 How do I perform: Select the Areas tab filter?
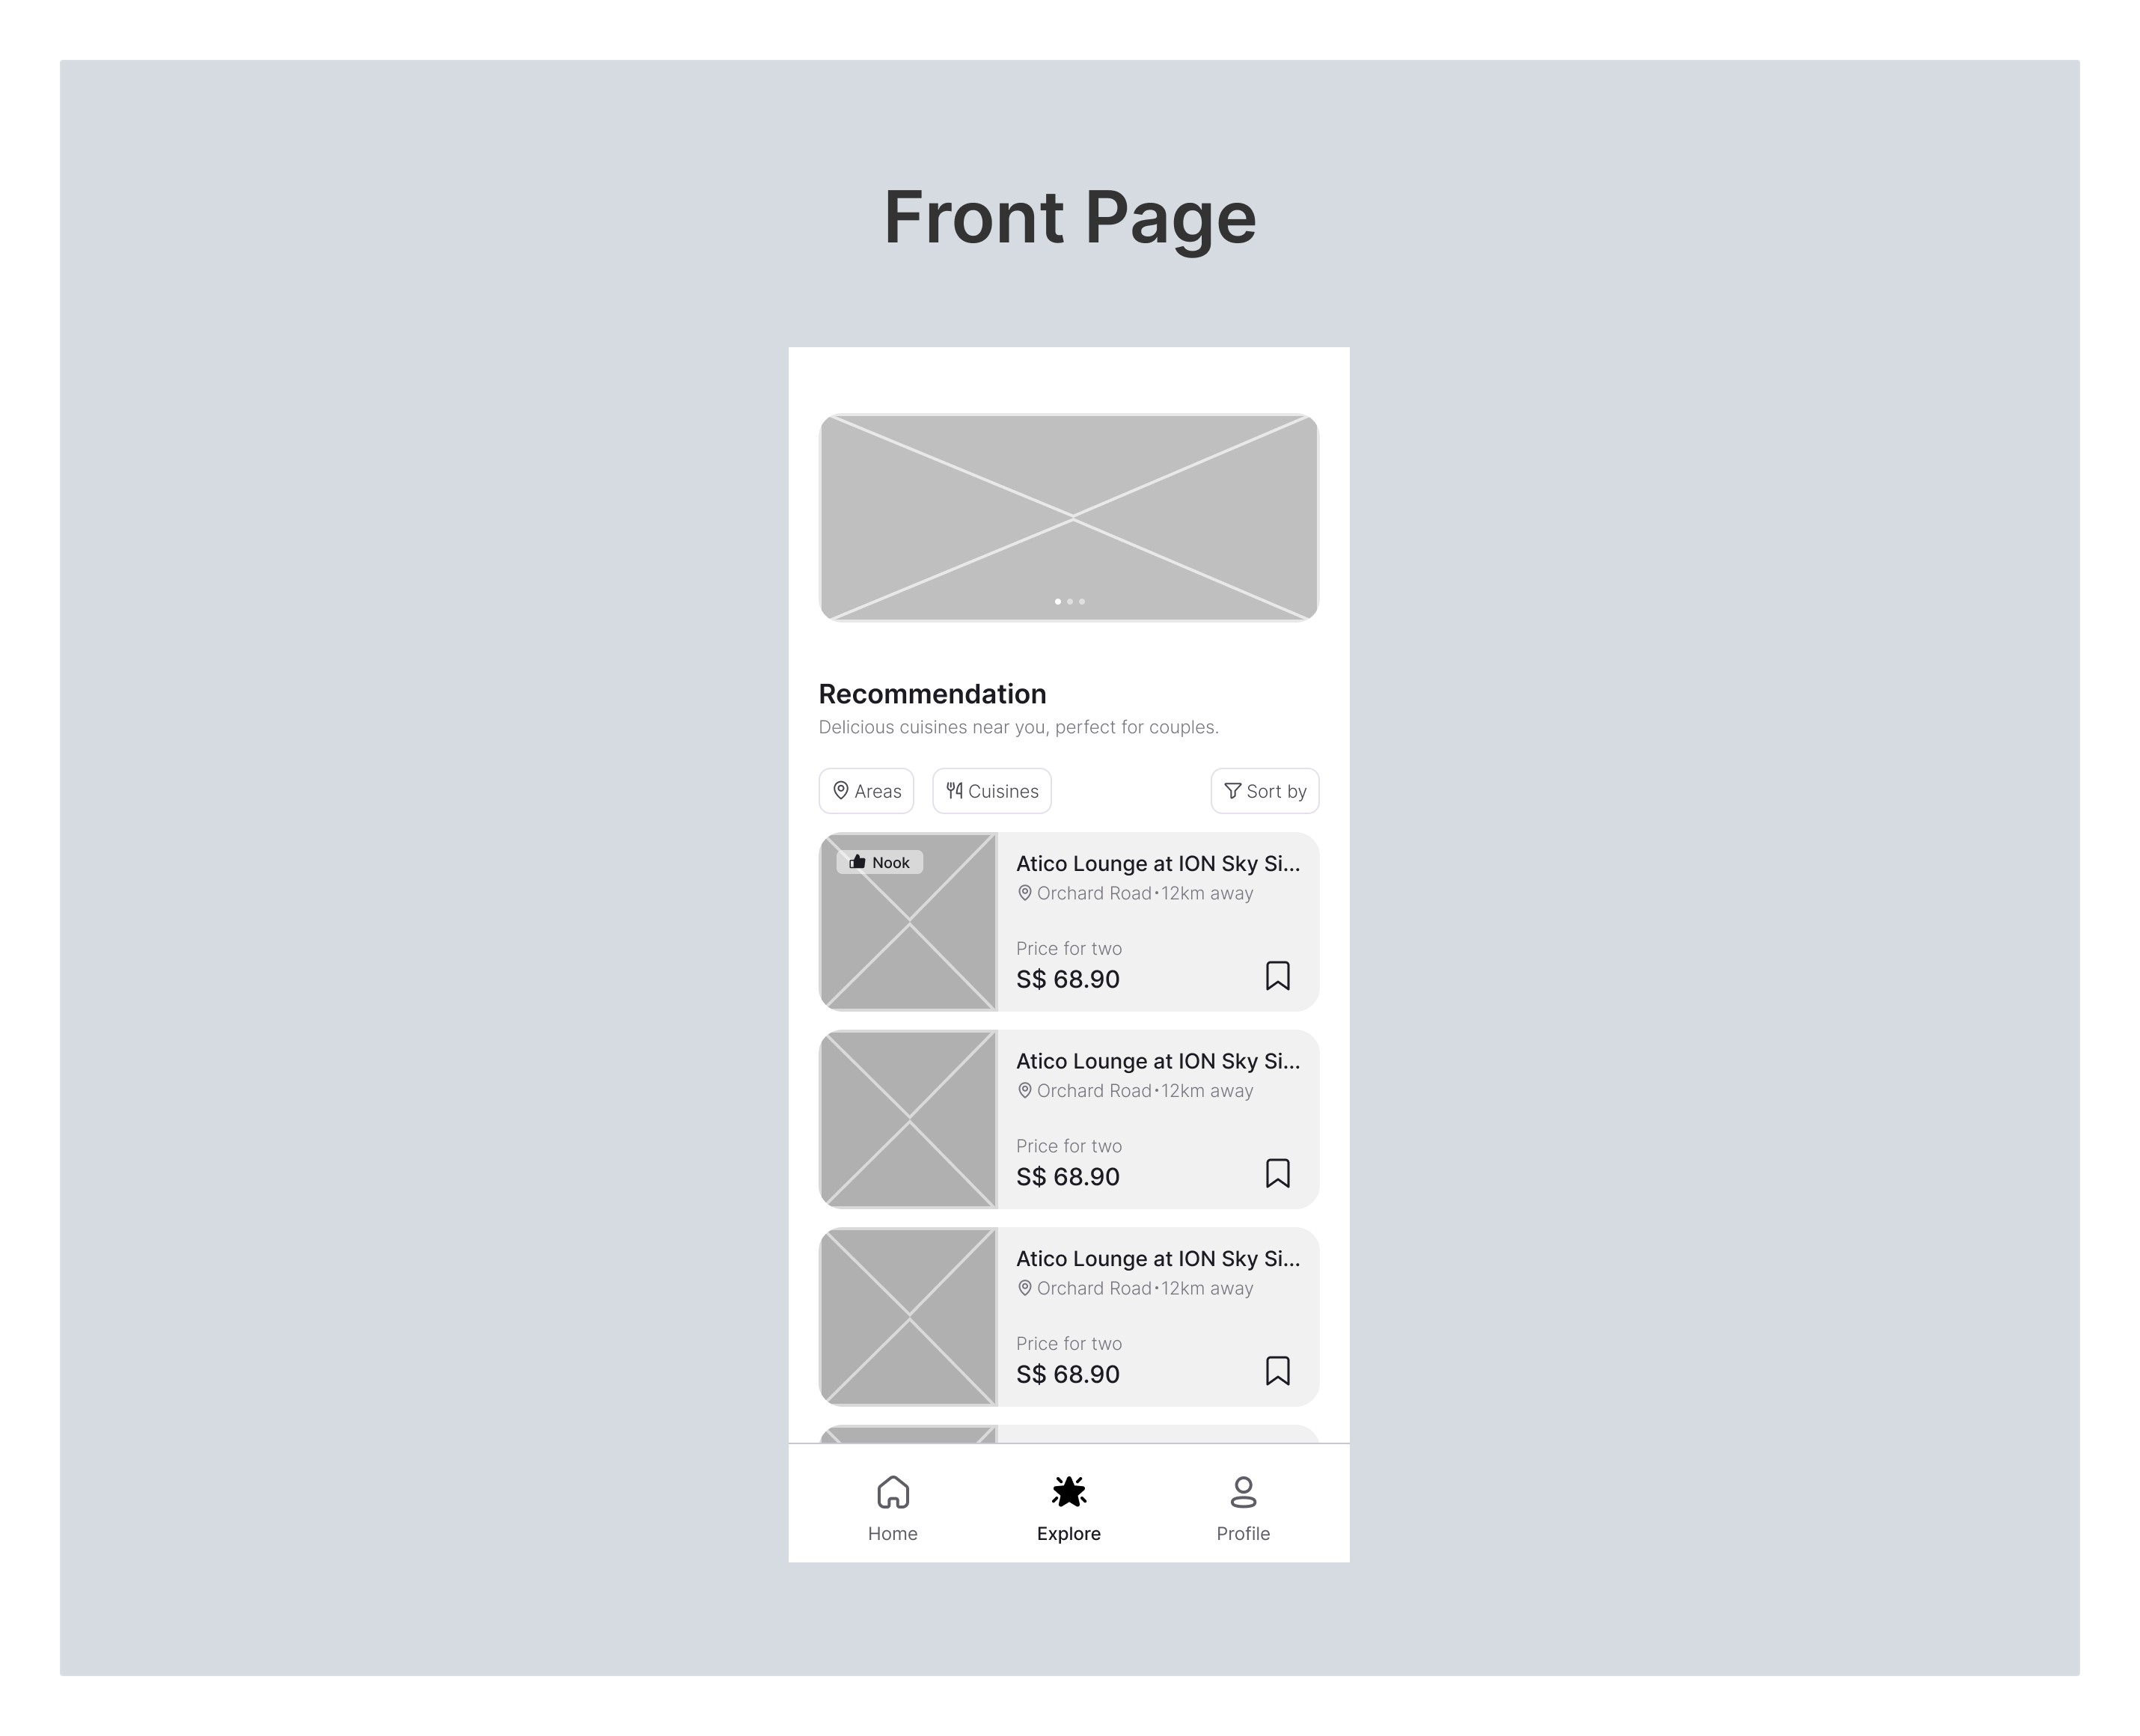[866, 792]
